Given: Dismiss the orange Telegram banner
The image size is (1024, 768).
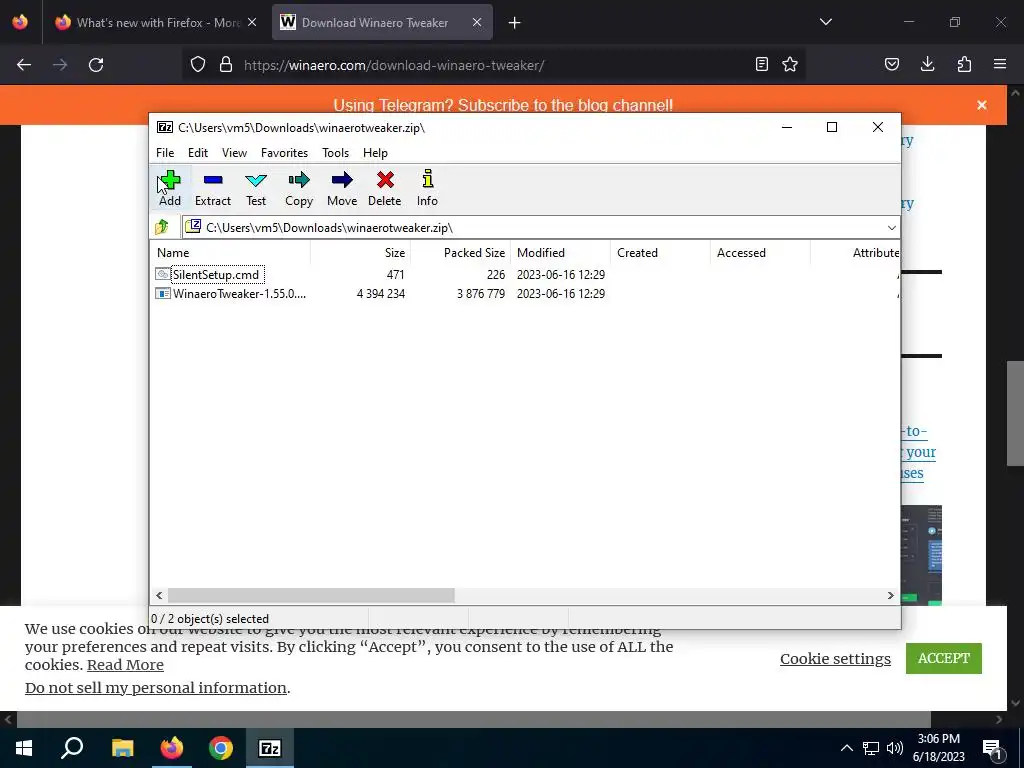Looking at the screenshot, I should point(982,105).
